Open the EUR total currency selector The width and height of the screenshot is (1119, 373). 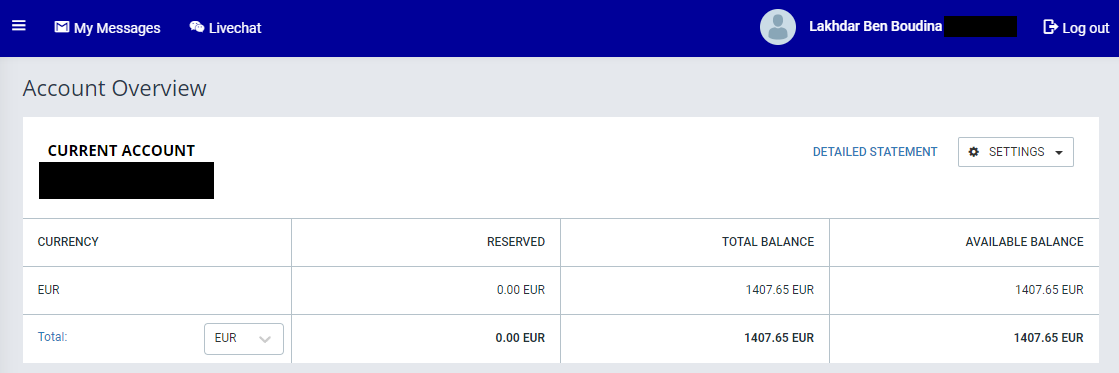(244, 339)
